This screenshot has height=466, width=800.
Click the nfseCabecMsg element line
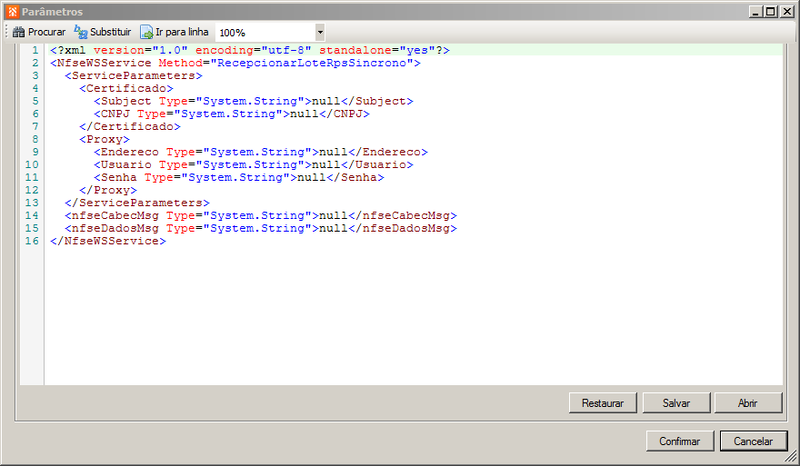point(261,216)
